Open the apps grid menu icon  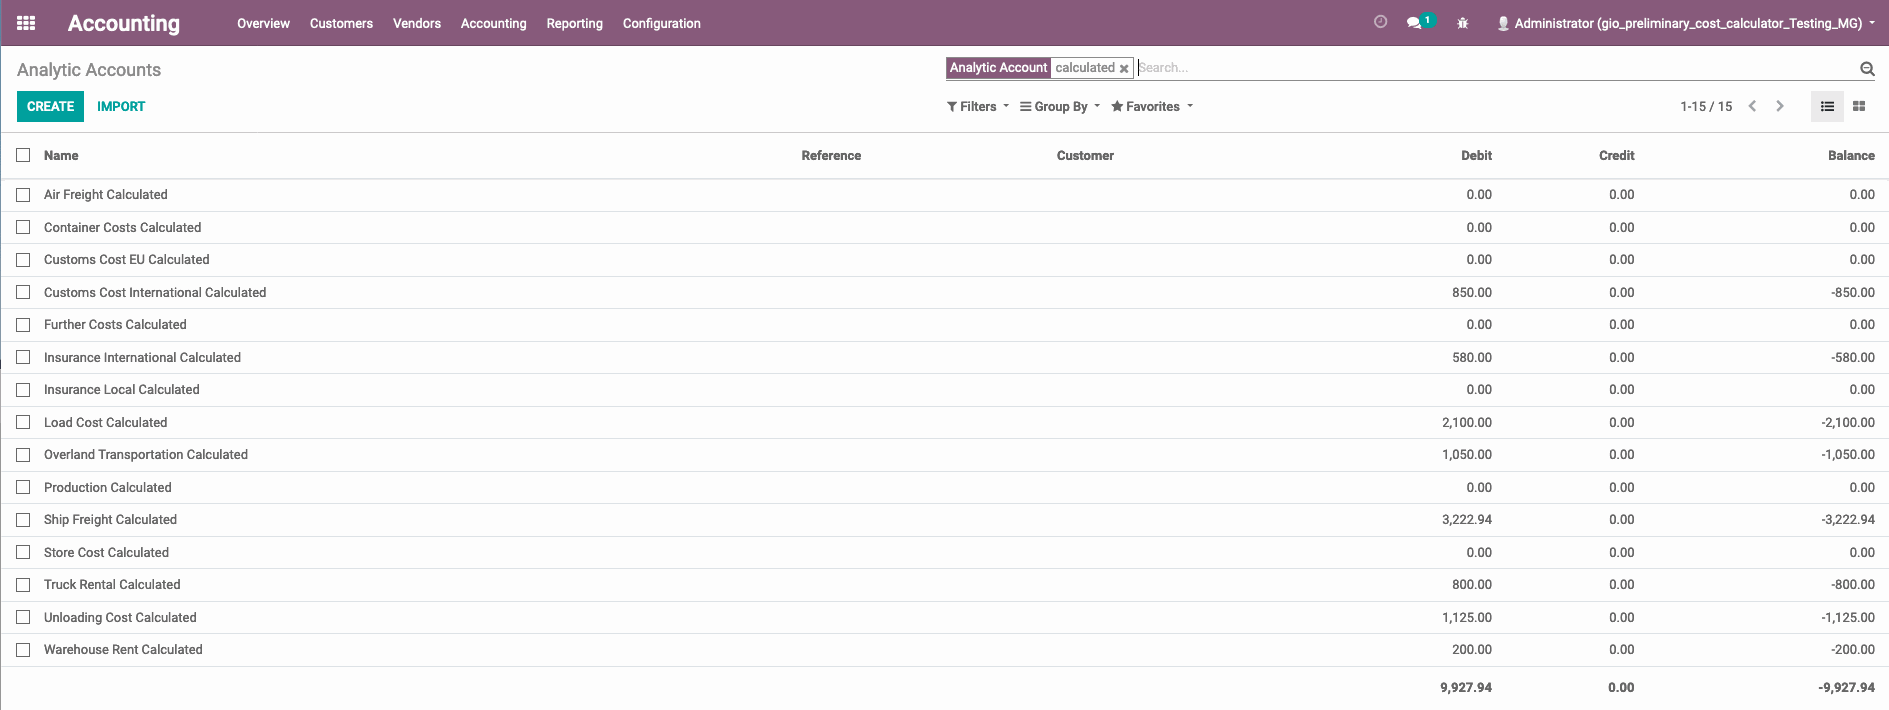coord(26,23)
